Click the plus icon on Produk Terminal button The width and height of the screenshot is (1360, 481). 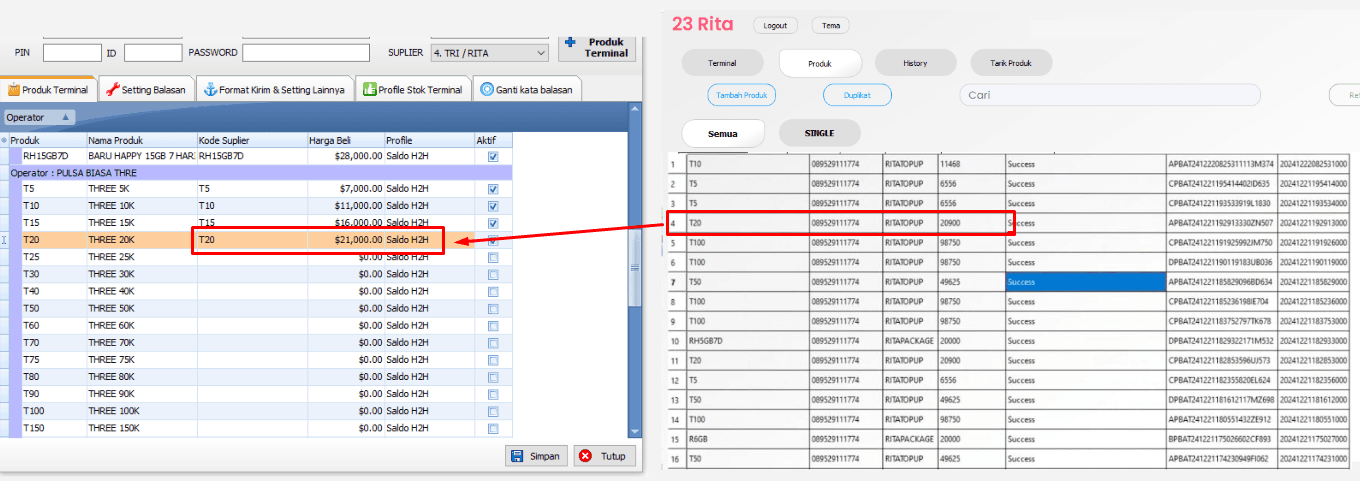pos(571,43)
